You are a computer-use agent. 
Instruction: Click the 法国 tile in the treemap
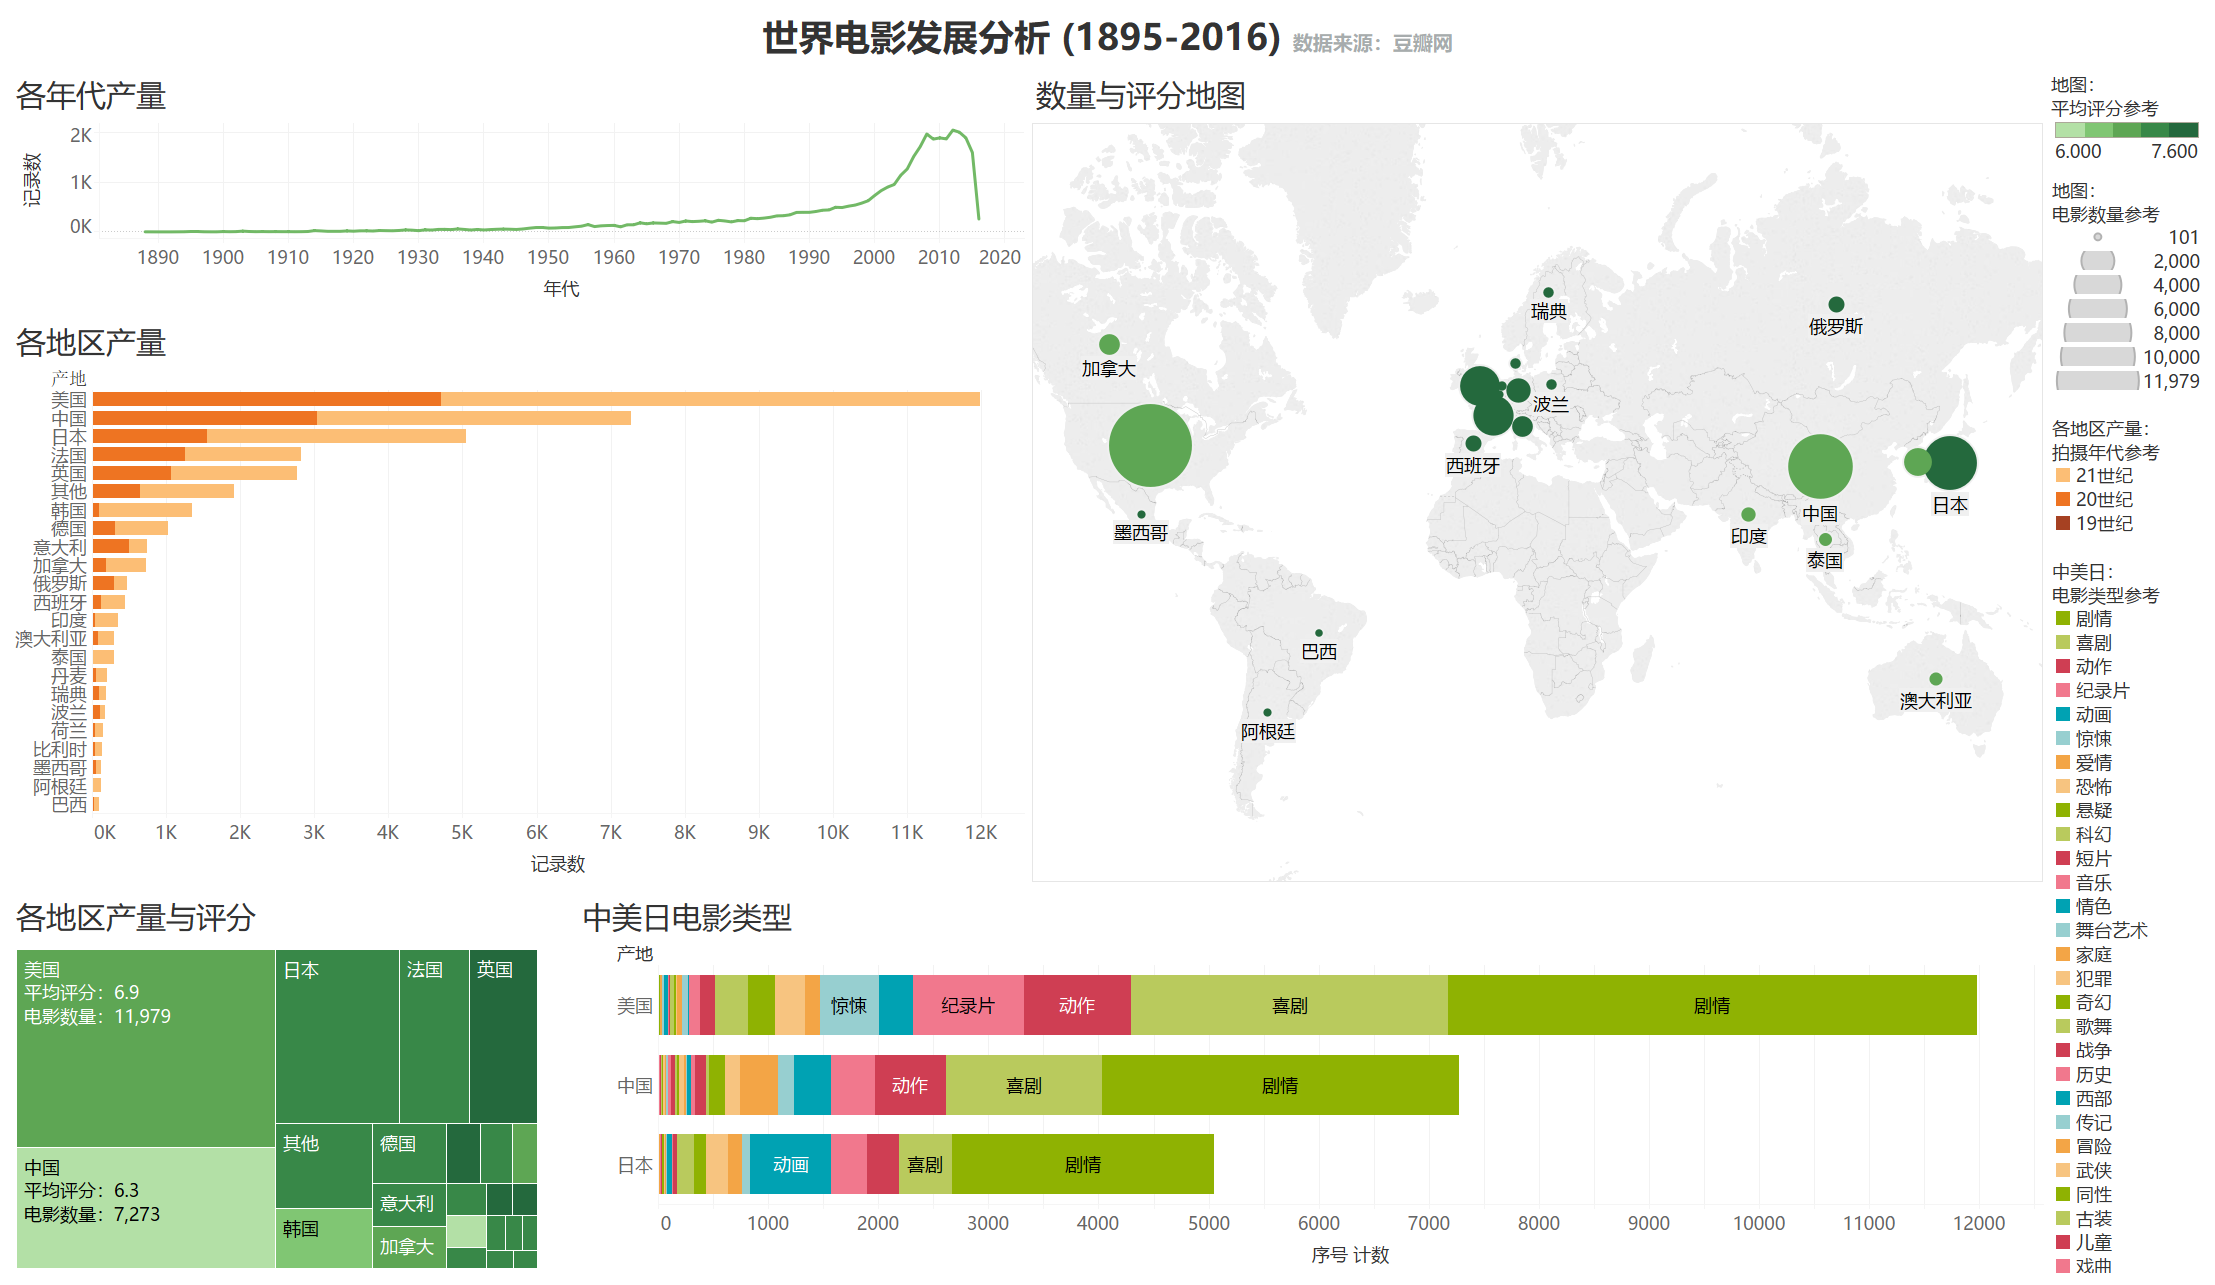(x=434, y=1036)
